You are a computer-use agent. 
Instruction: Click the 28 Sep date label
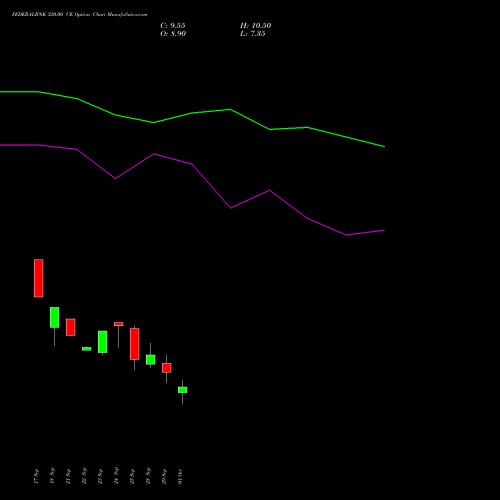[x=148, y=476]
